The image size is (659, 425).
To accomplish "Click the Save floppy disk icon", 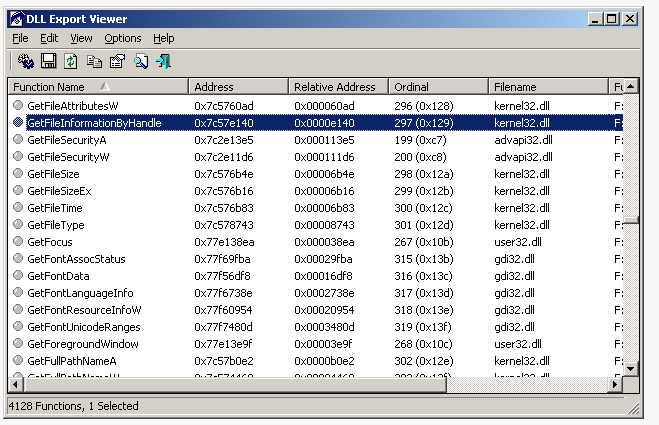I will point(48,61).
